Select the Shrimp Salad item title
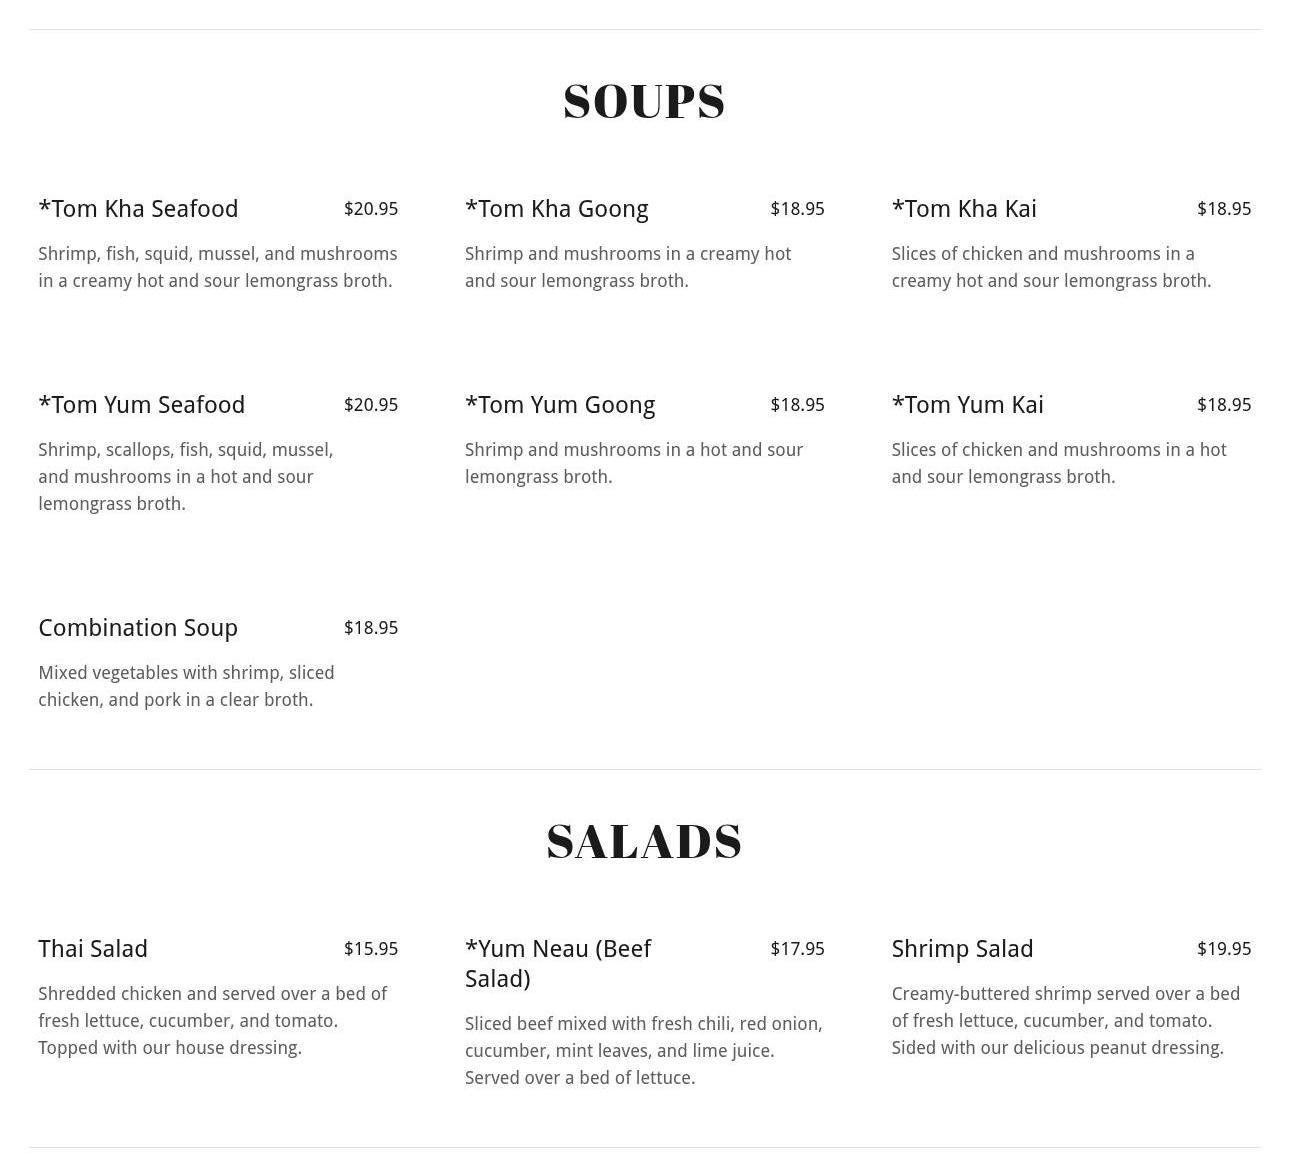 pos(962,949)
